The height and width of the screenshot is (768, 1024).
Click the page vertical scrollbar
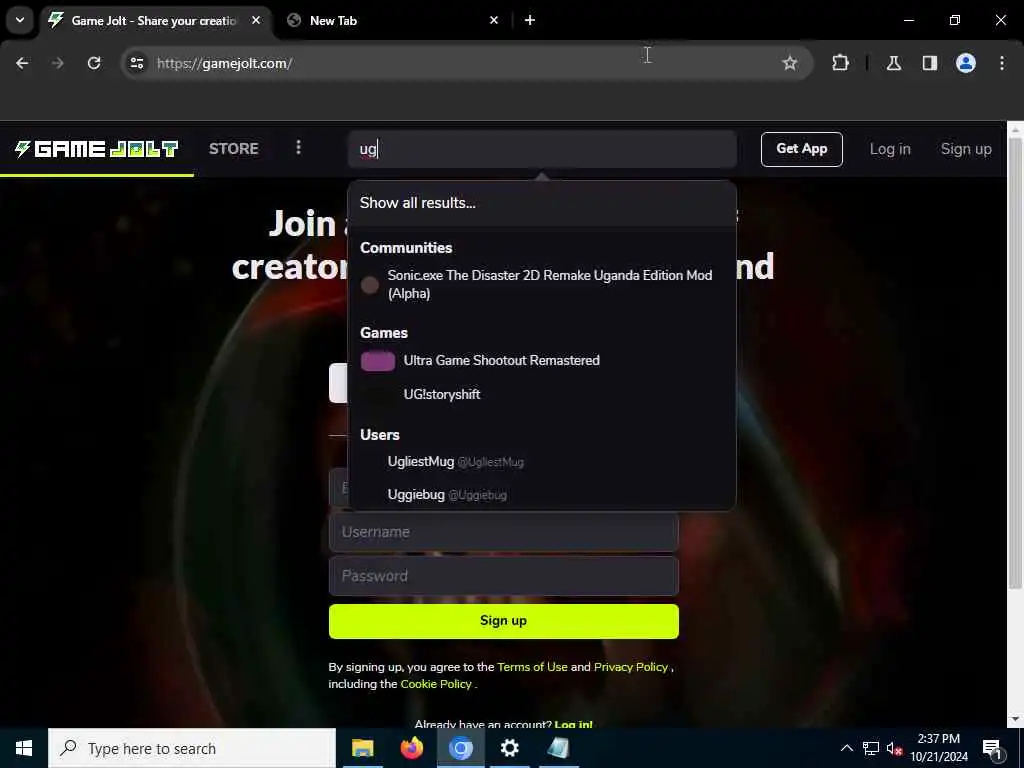1015,362
